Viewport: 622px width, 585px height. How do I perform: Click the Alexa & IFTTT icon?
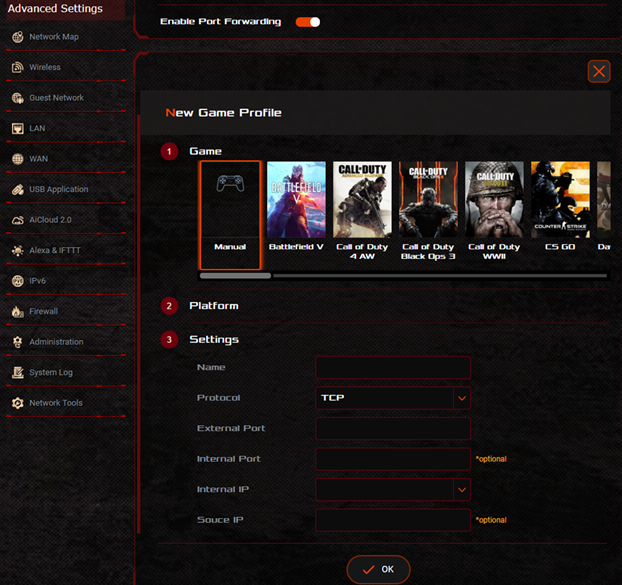pos(17,251)
